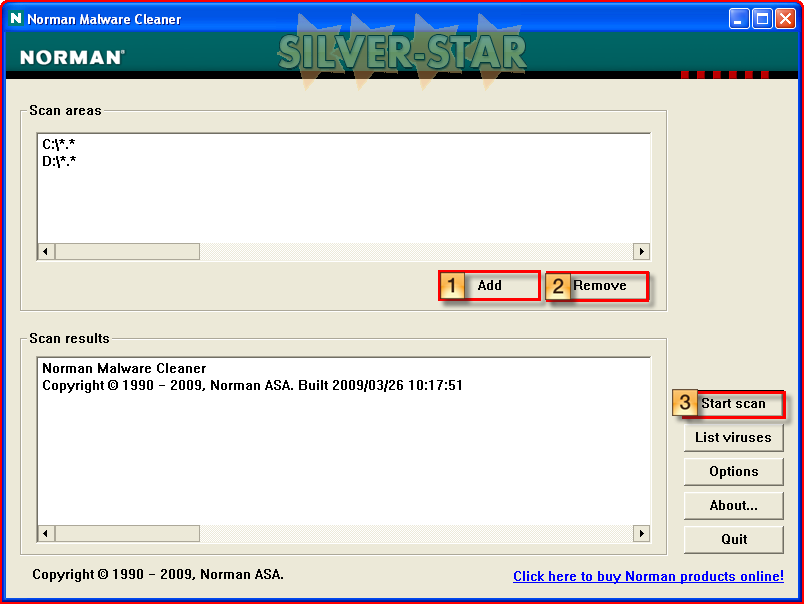
Task: Close the window with the red X
Action: 785,18
